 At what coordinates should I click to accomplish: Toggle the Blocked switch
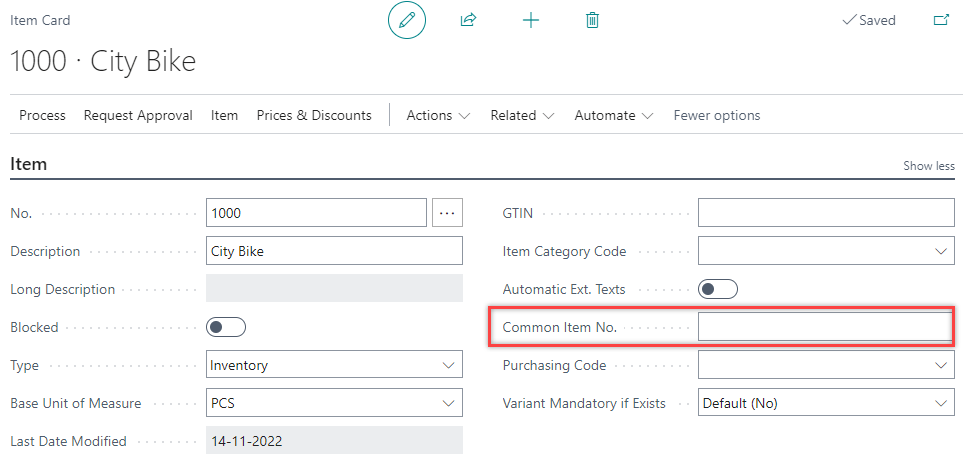pos(226,327)
